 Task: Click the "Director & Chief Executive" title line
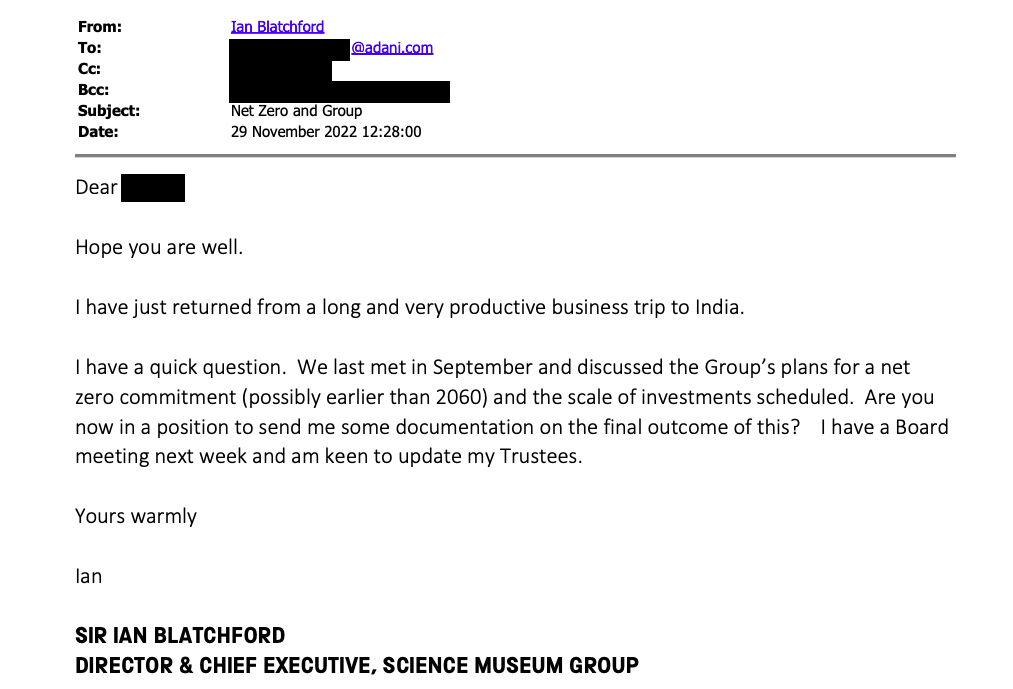[x=357, y=665]
